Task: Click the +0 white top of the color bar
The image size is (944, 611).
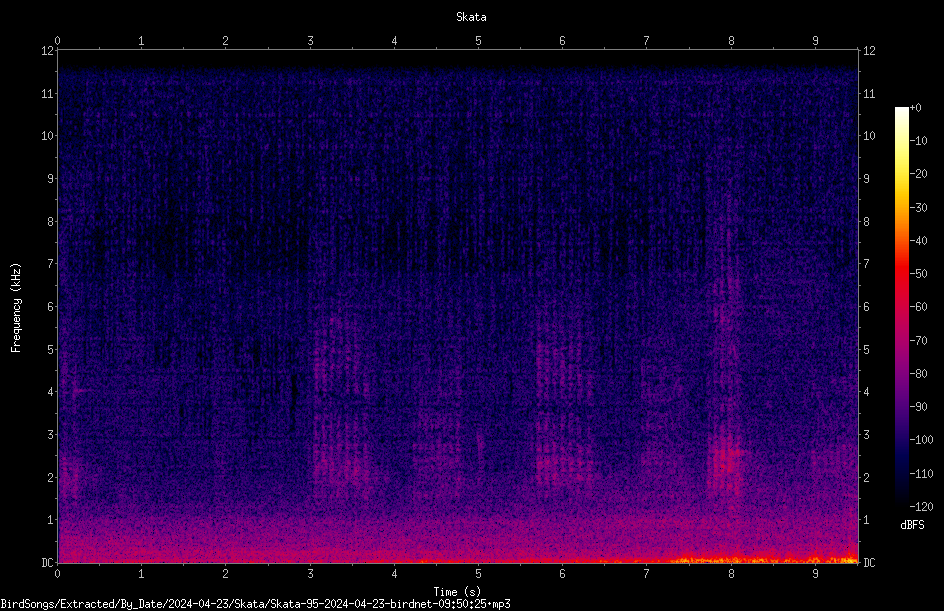Action: click(901, 109)
